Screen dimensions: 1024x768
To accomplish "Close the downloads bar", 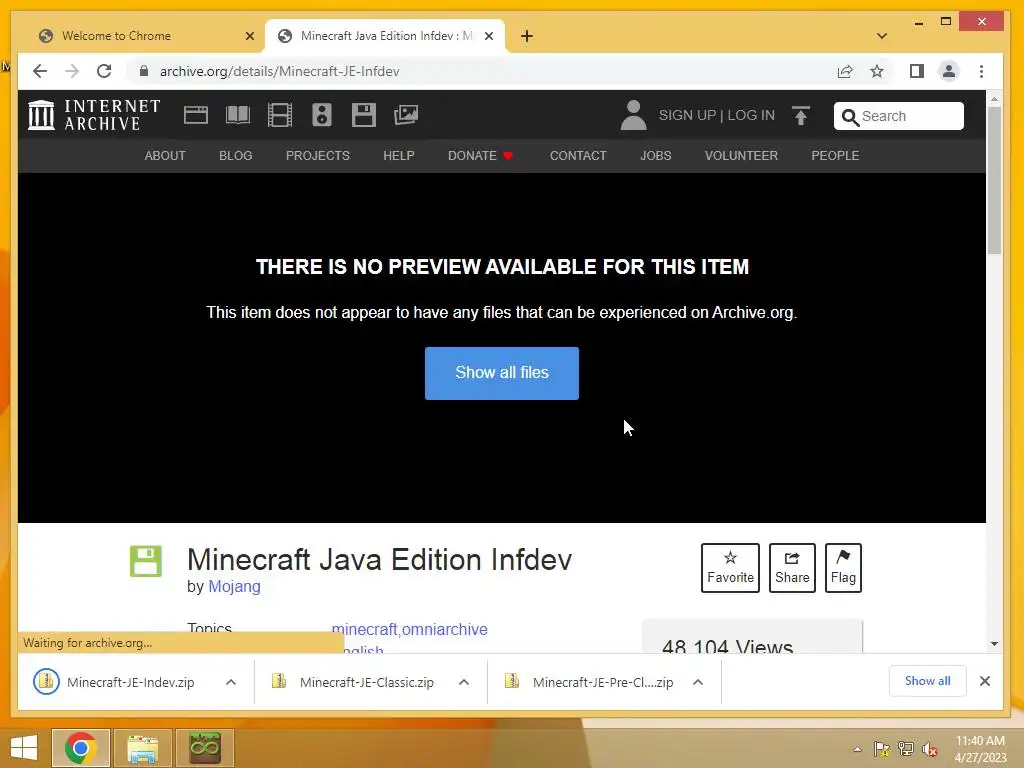I will tap(985, 681).
